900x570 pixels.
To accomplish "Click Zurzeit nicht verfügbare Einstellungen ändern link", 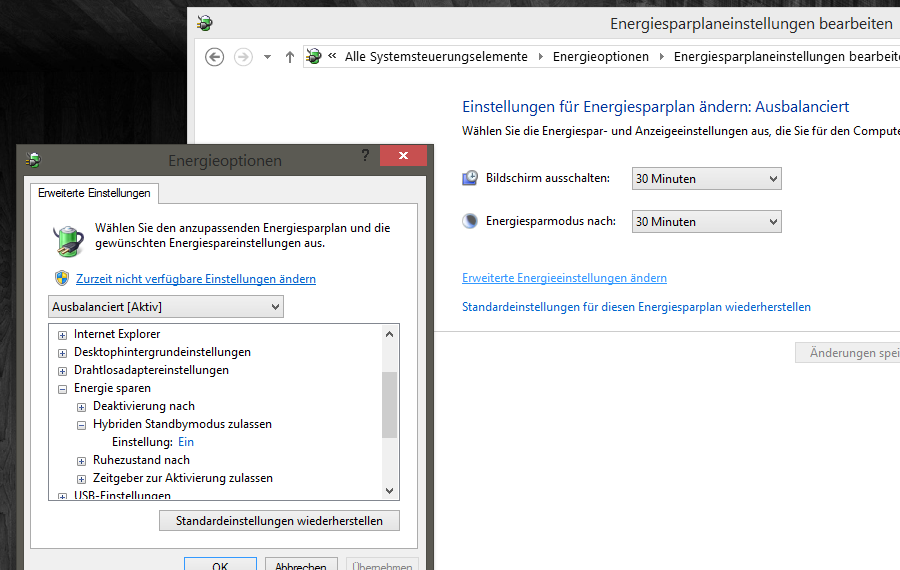I will tap(196, 279).
